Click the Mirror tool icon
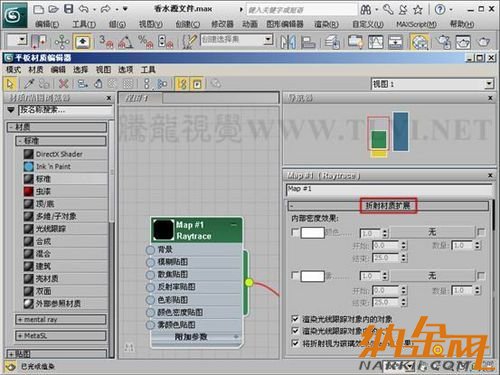 point(288,42)
